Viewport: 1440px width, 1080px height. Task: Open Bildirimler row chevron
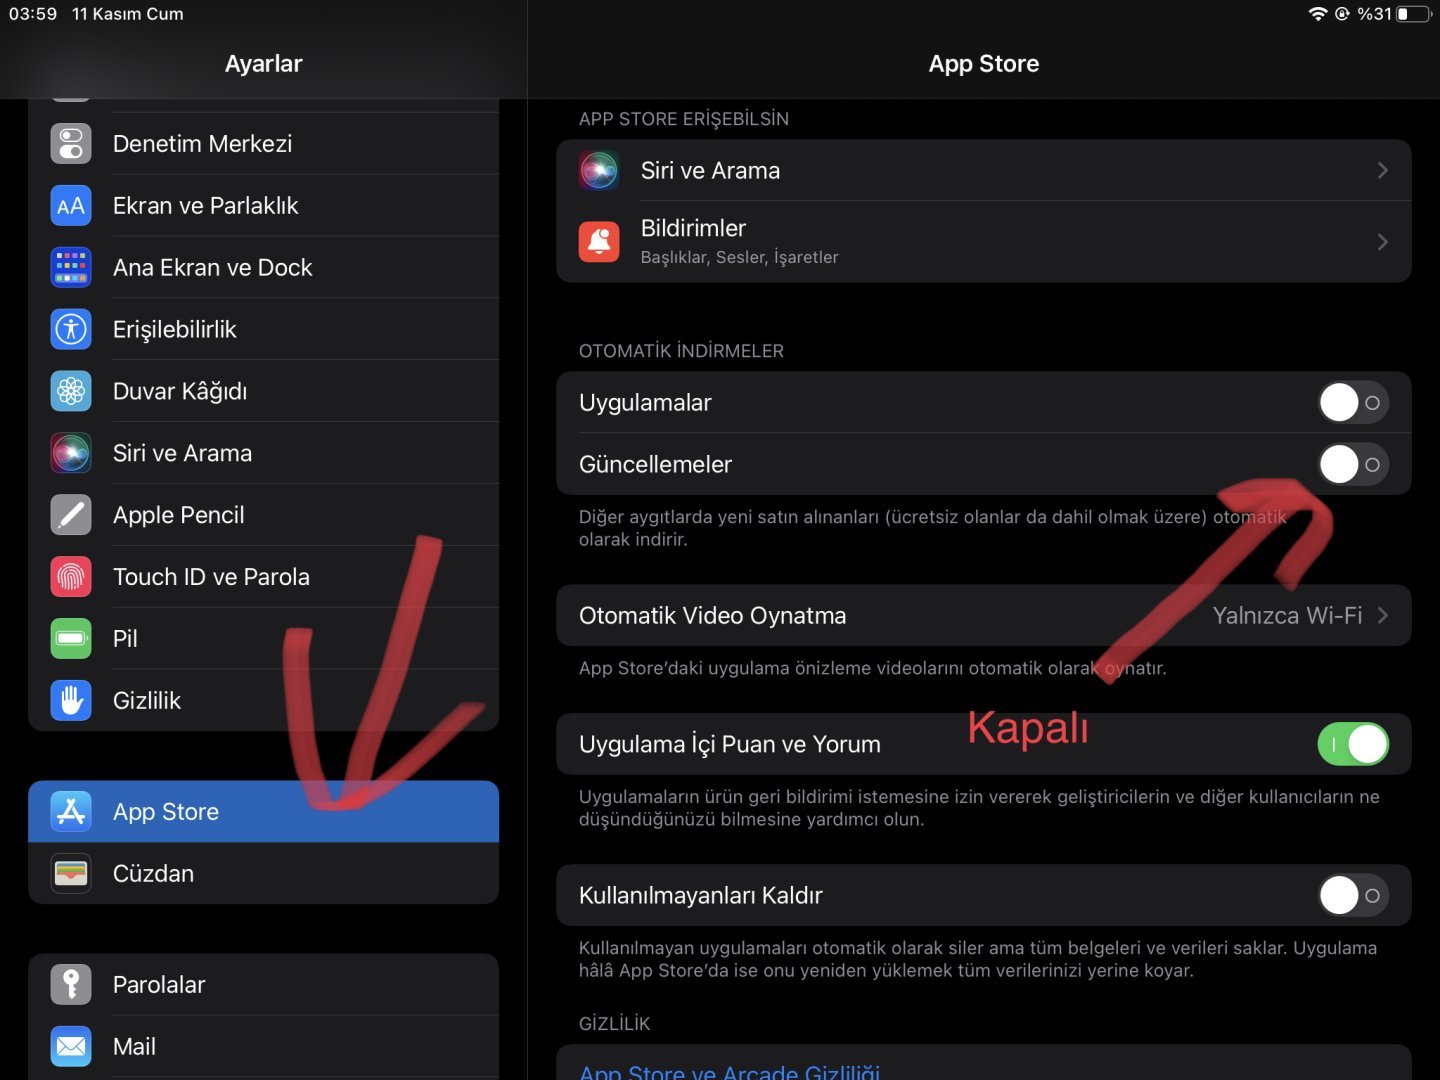pos(1382,242)
